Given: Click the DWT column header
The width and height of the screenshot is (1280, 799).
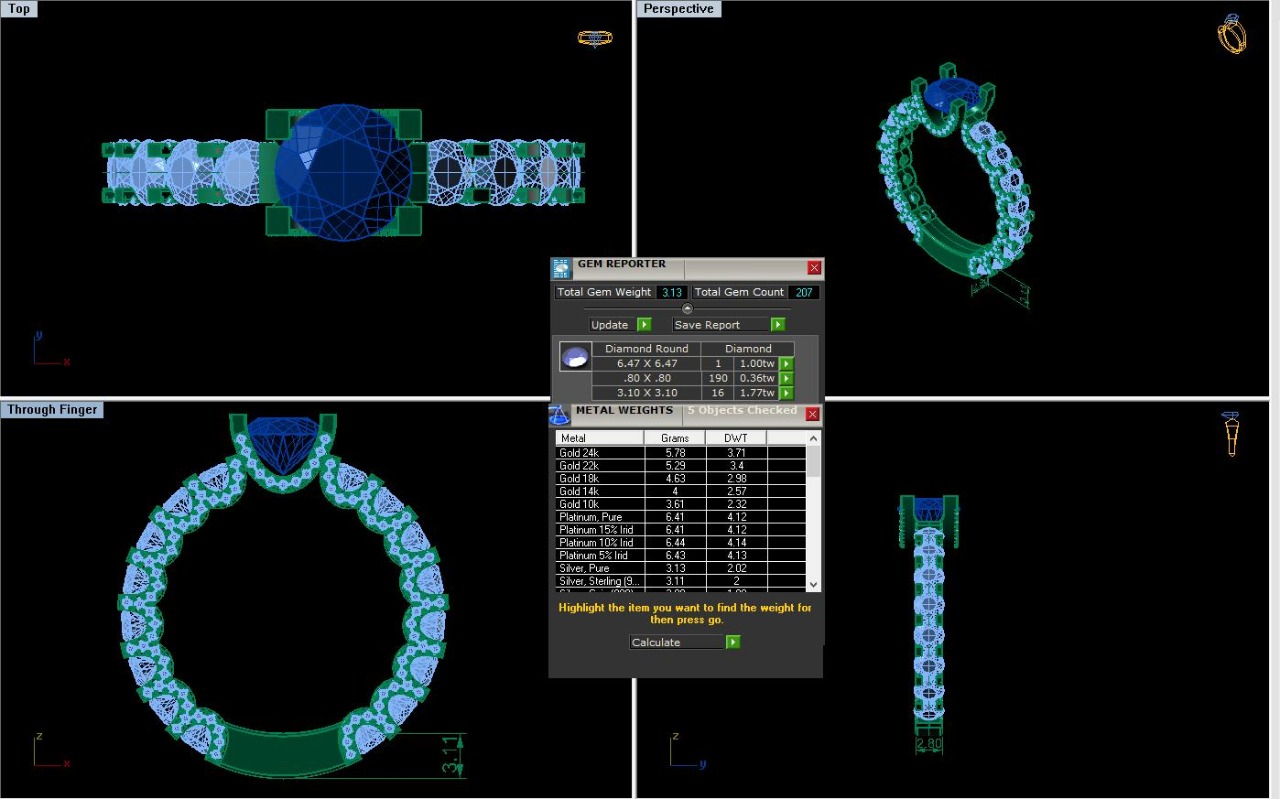Looking at the screenshot, I should (x=735, y=438).
